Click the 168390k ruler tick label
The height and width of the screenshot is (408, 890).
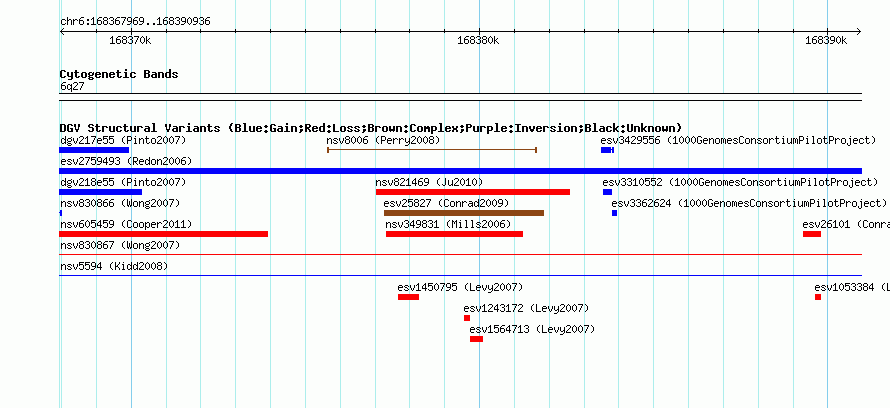pos(826,40)
